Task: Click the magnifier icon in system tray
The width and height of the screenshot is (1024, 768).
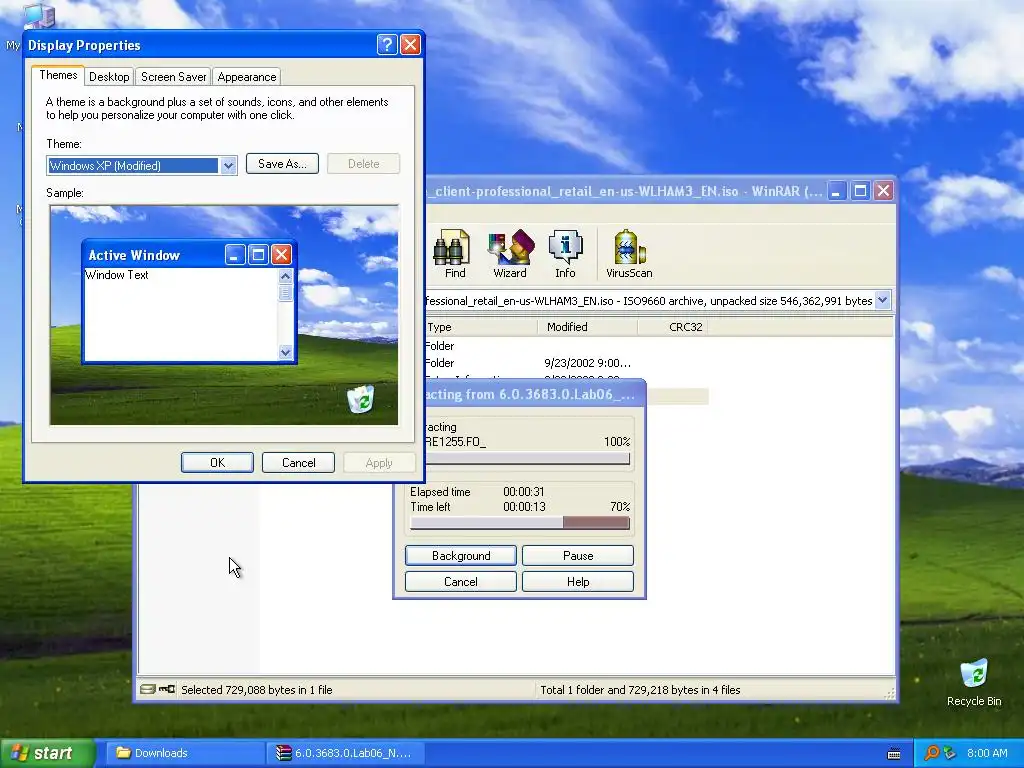Action: (x=932, y=753)
